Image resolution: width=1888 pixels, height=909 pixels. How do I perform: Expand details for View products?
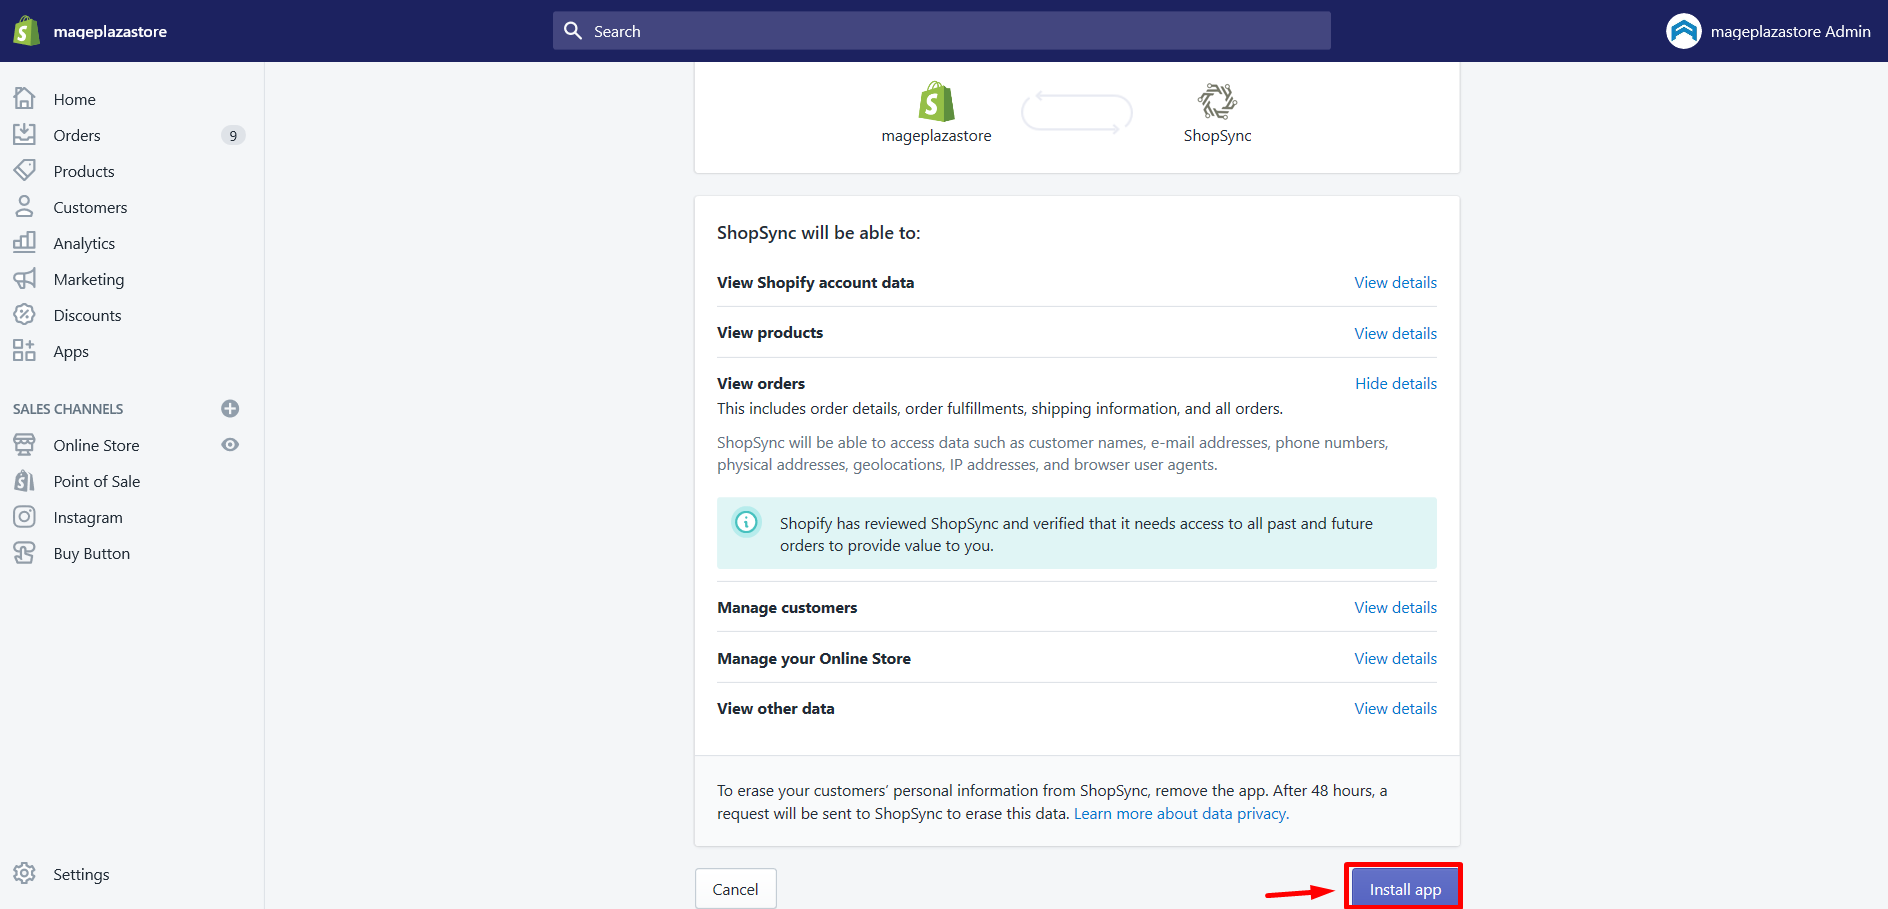pos(1395,333)
